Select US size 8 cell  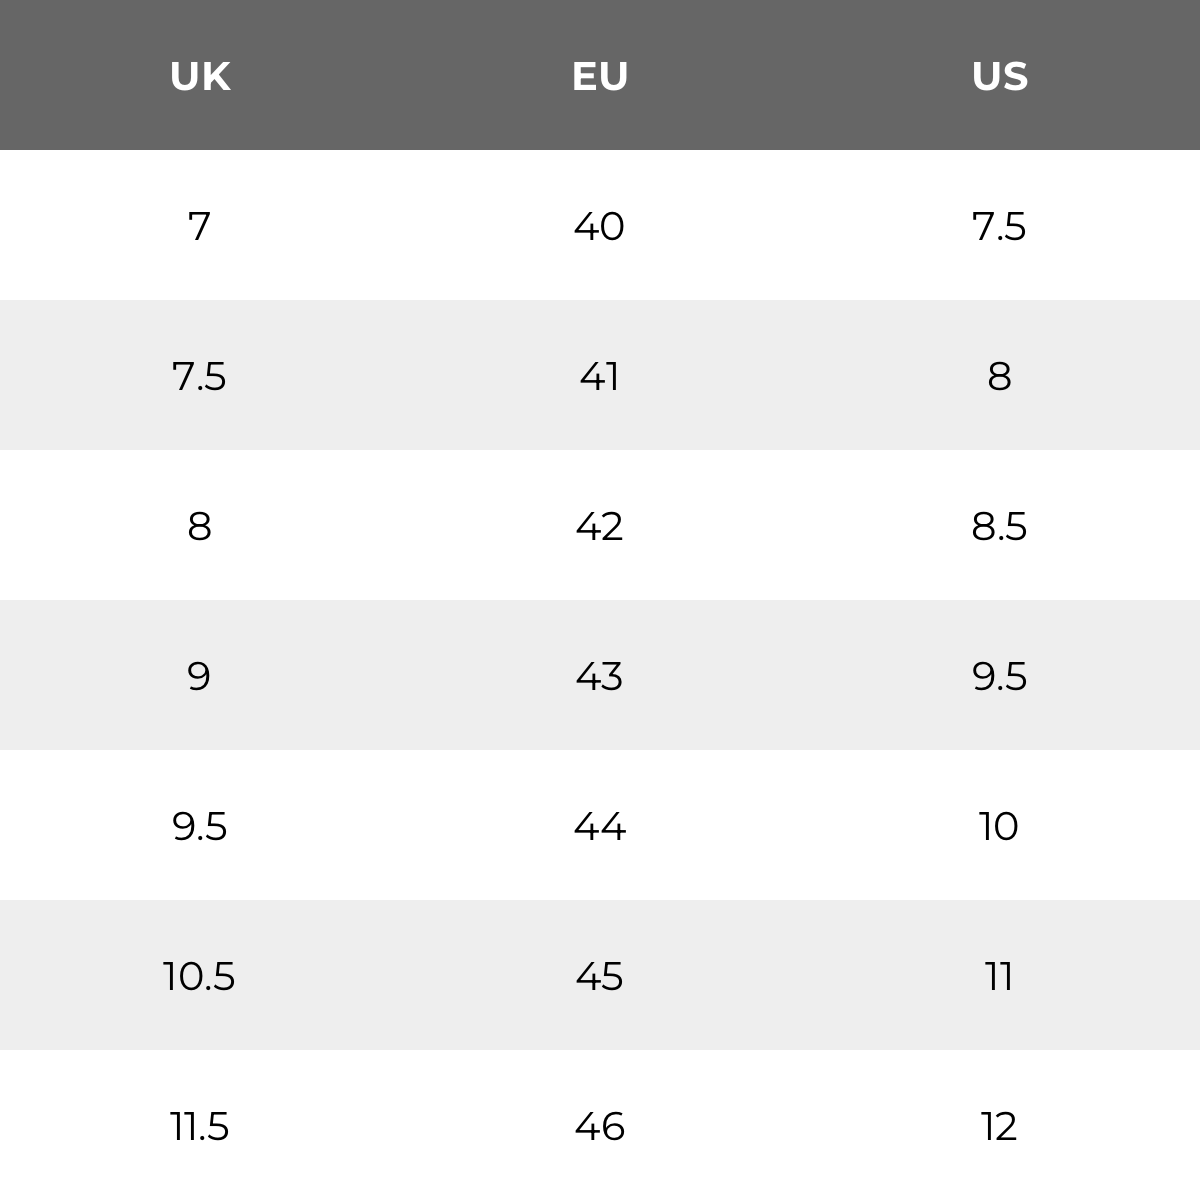click(999, 376)
